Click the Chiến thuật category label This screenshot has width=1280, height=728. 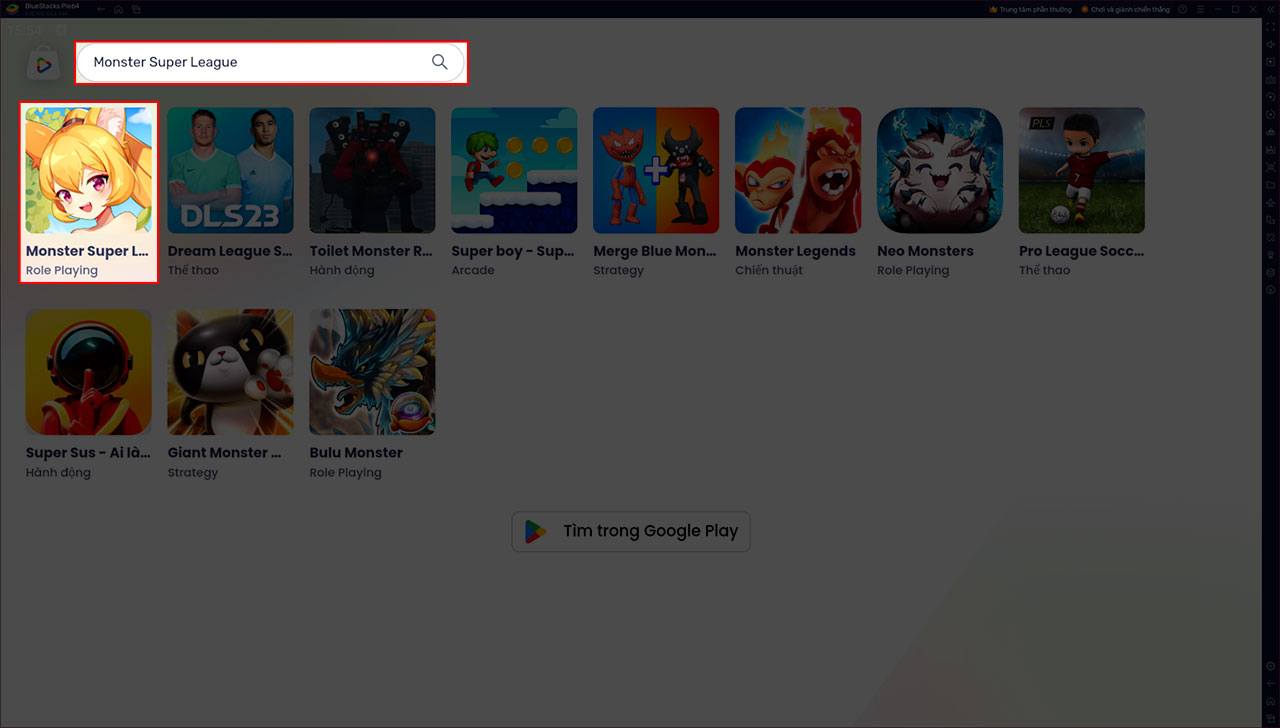tap(768, 271)
